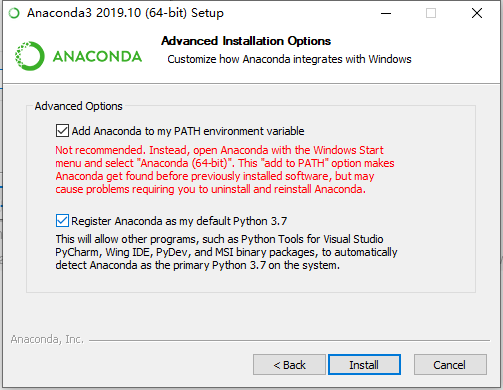Screen dimensions: 503x390
Task: Click the Anaconda icon in the title bar
Action: [x=14, y=13]
